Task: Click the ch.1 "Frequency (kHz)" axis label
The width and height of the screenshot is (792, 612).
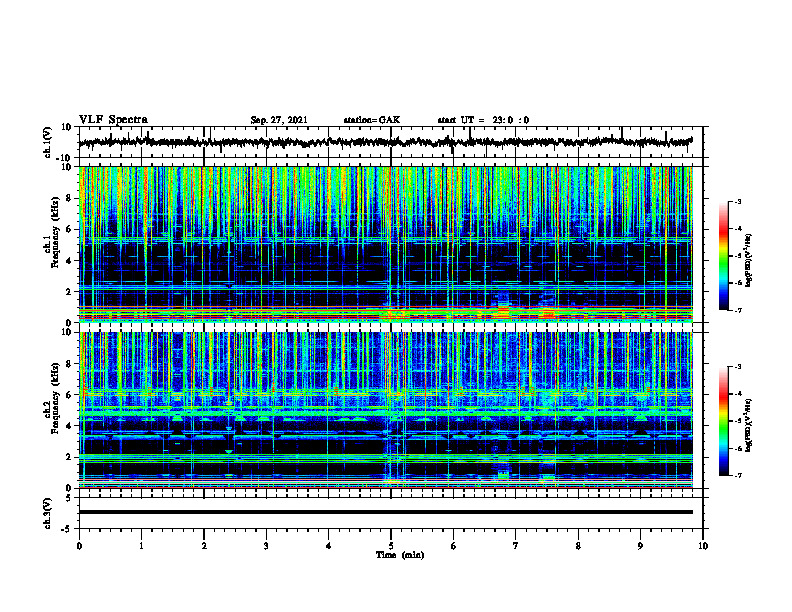Action: (55, 233)
